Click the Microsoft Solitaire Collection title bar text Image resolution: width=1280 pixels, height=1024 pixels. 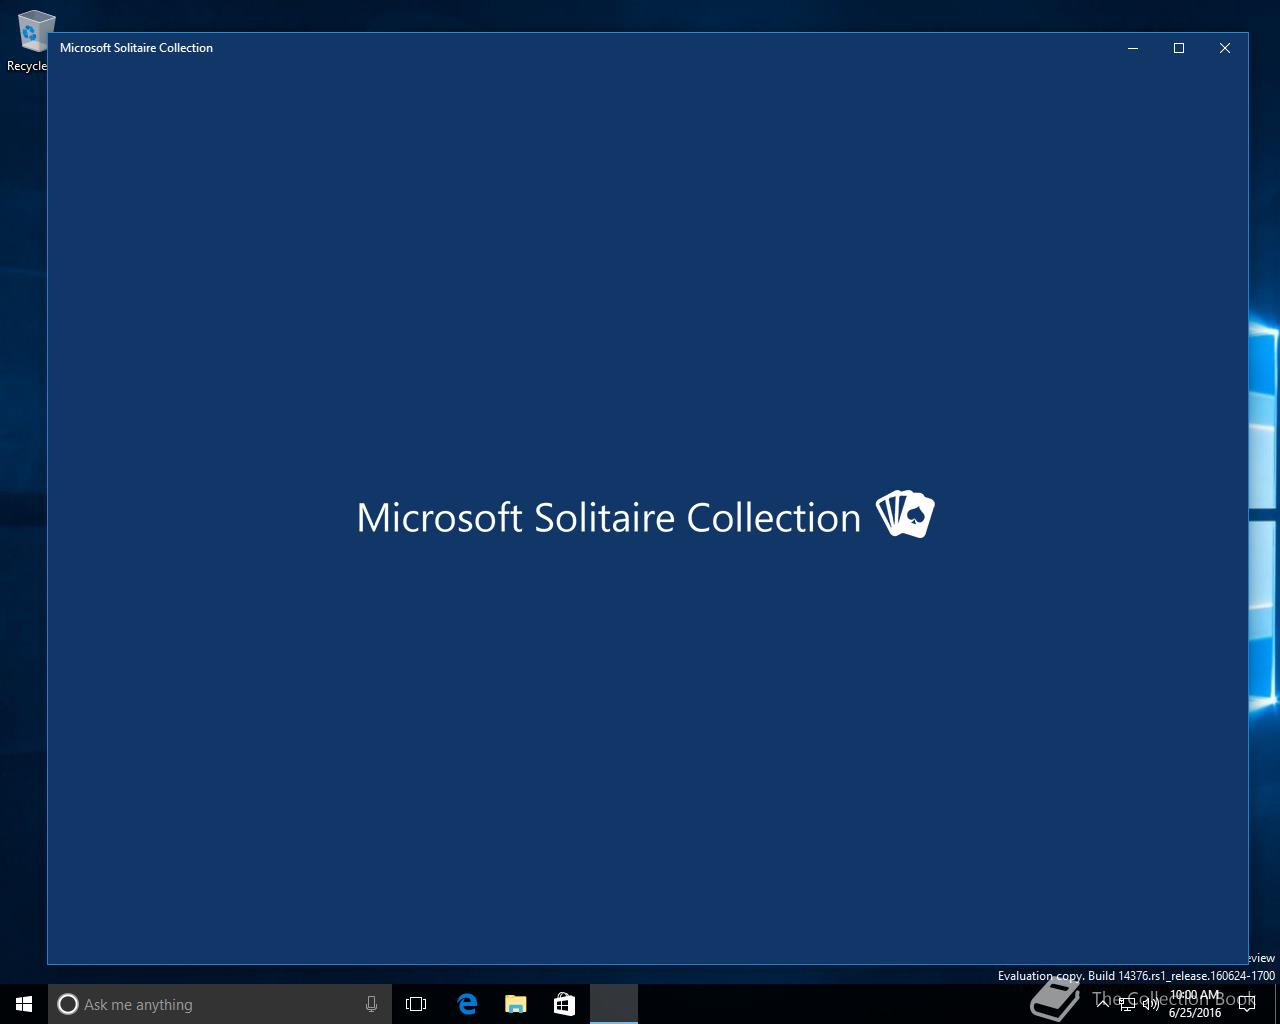click(136, 48)
